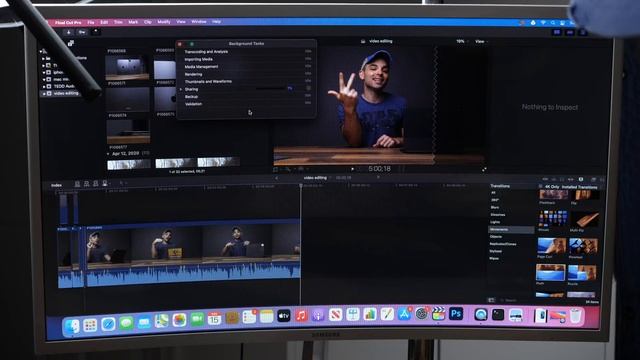Open the File menu
The height and width of the screenshot is (360, 640).
91,22
